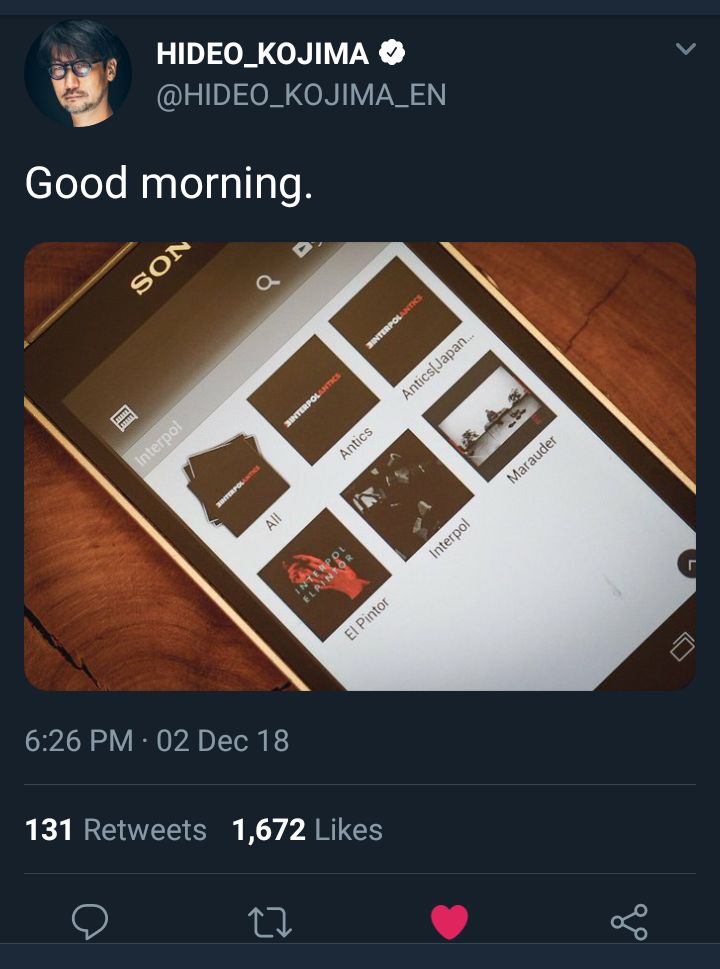
Task: View the list of 131 Retweets
Action: point(116,830)
